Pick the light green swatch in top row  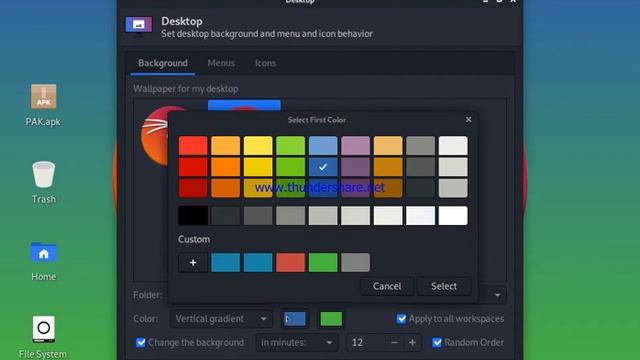(x=291, y=146)
